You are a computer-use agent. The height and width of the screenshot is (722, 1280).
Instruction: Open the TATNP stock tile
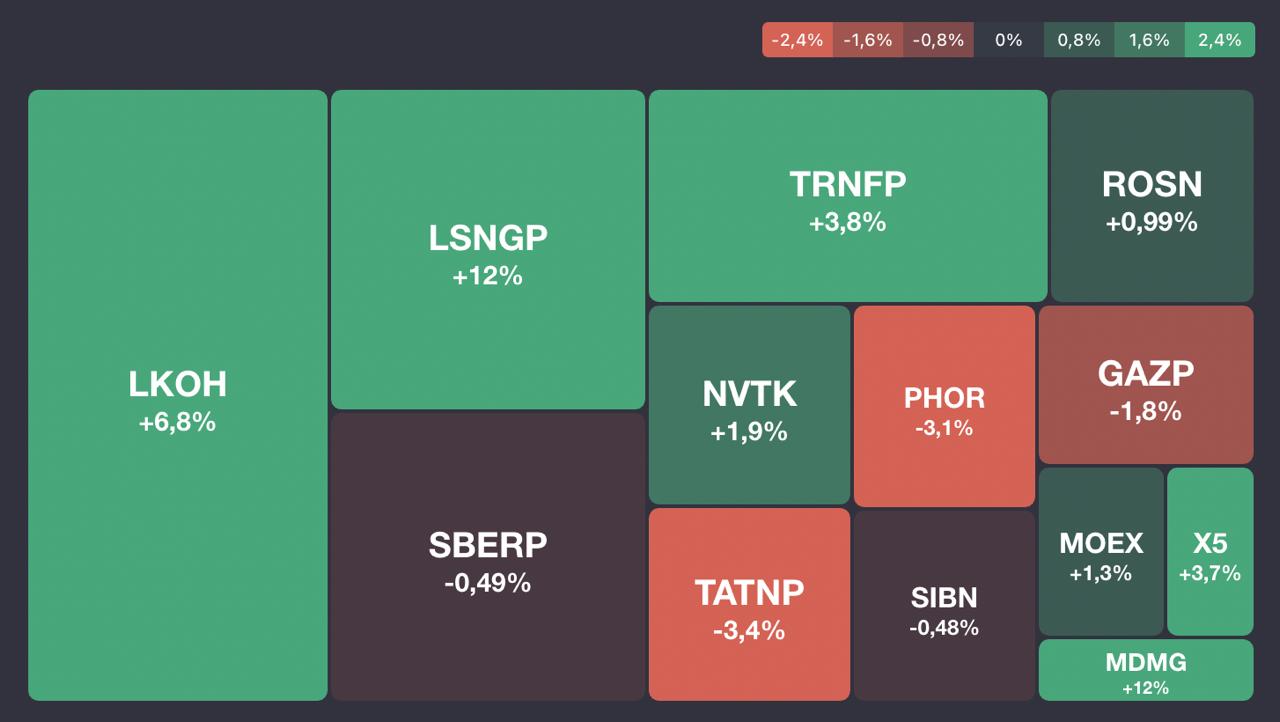click(x=749, y=604)
